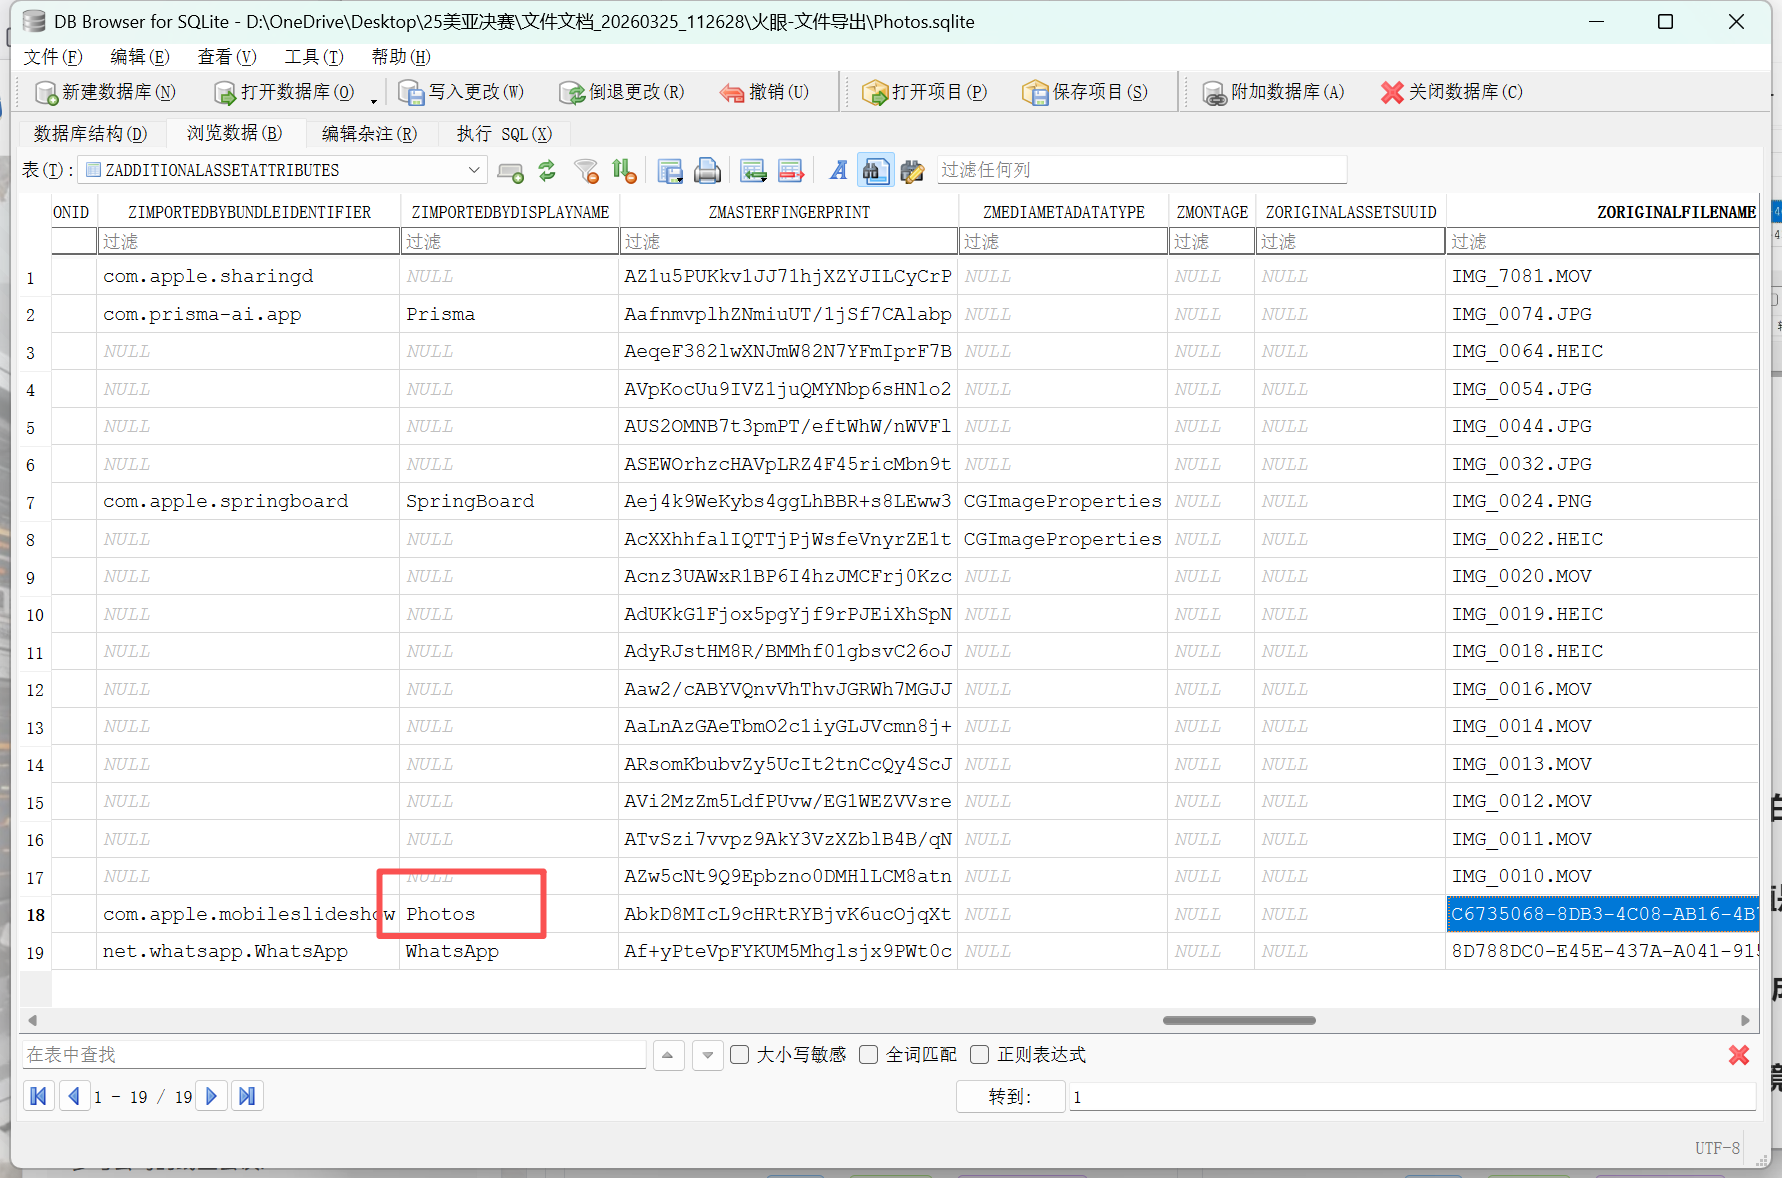Toggle the find binoculars icon in table toolbar
Viewport: 1782px width, 1178px height.
[876, 171]
